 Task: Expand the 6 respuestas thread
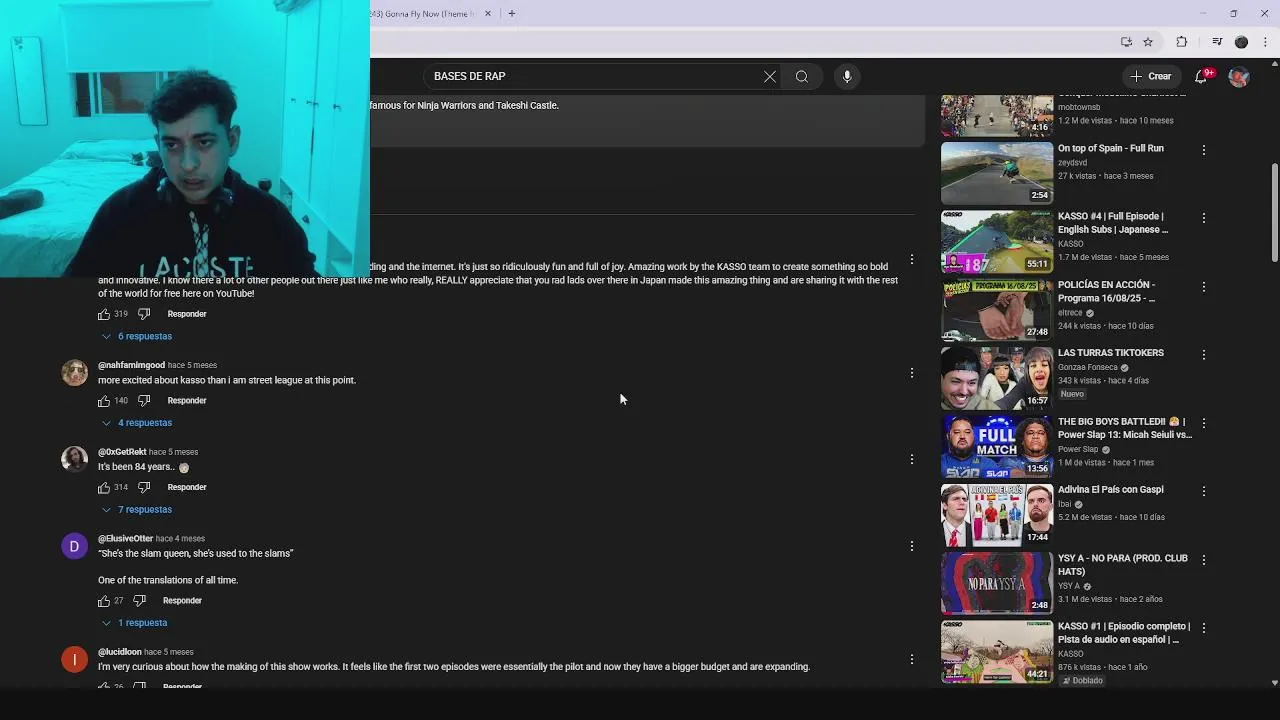pos(137,336)
